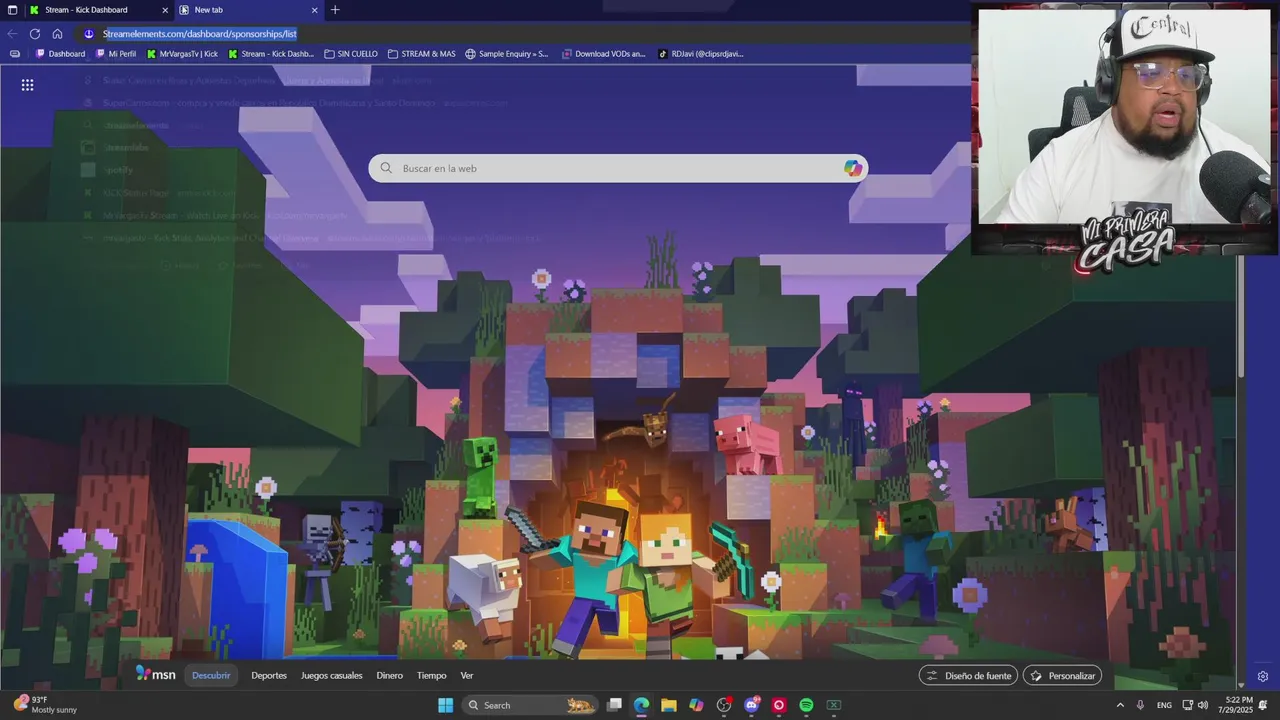Click the taskbar Search box

click(531, 705)
